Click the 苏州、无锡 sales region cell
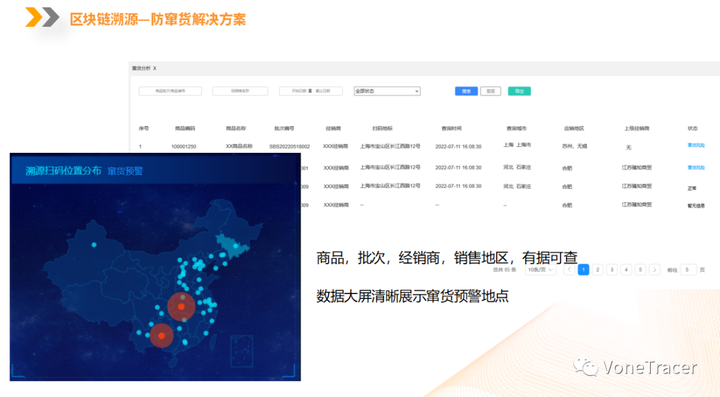The width and height of the screenshot is (720, 397). [x=574, y=146]
